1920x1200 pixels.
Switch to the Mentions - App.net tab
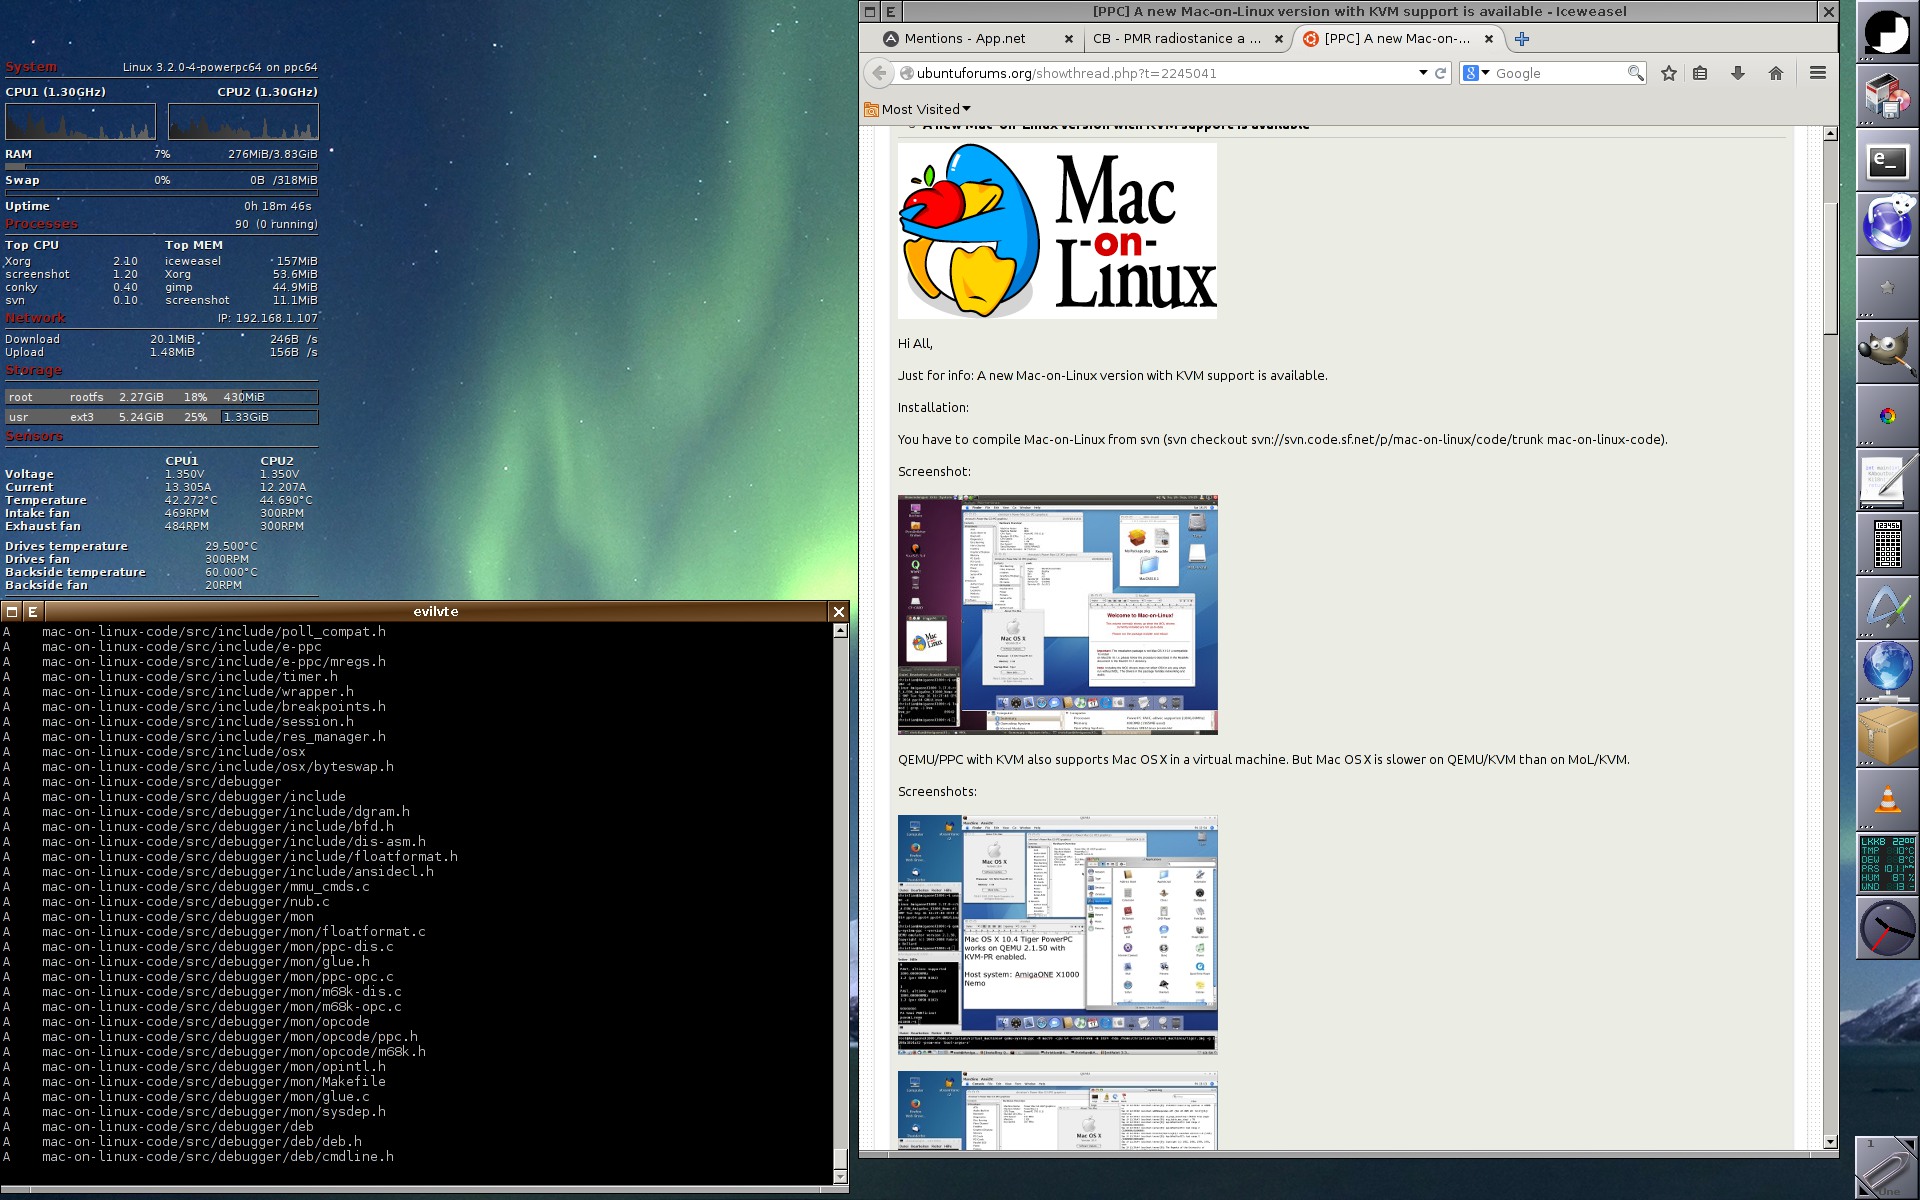(965, 39)
